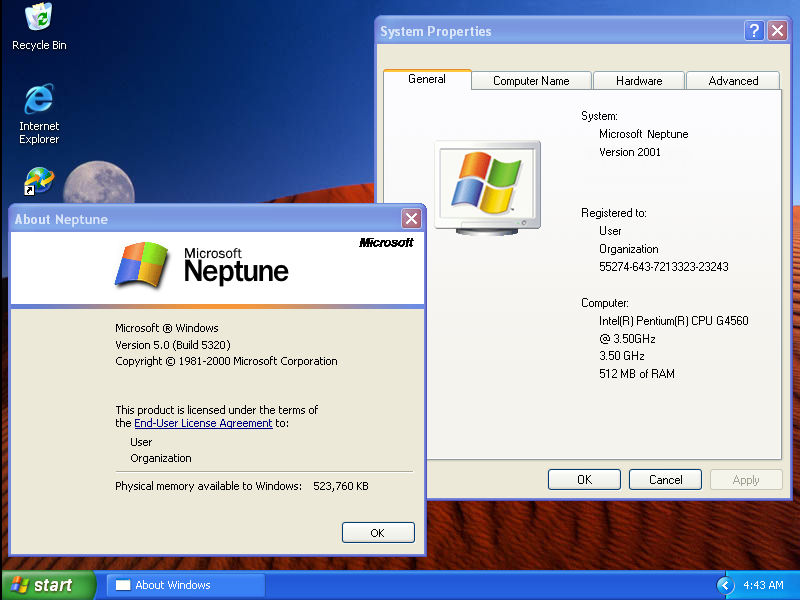Click the '@ 3.50GHz' line
This screenshot has height=600, width=800.
[627, 339]
